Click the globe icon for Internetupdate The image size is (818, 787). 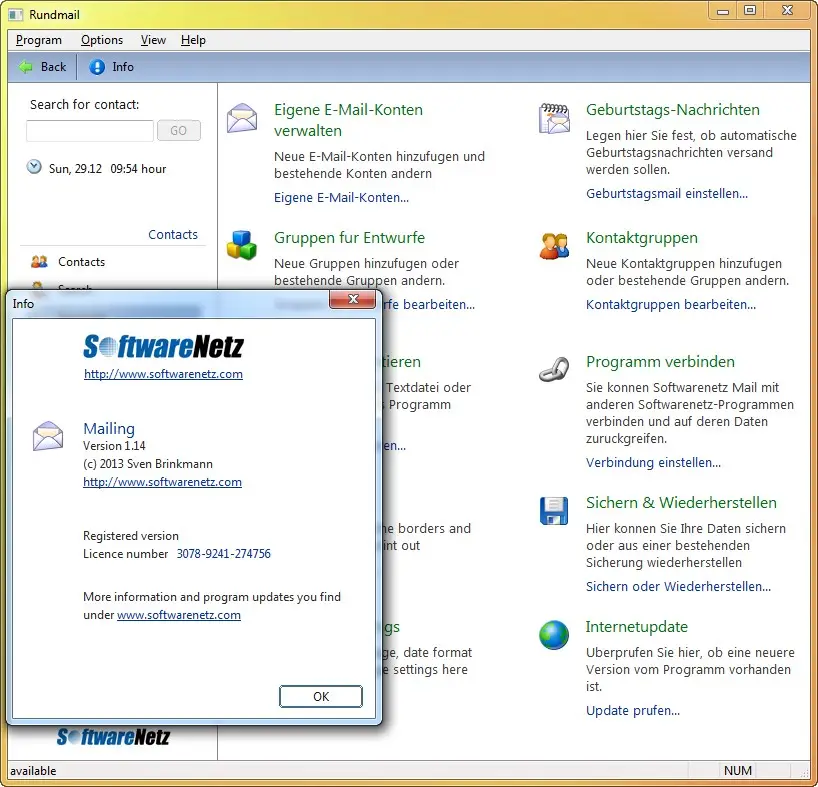554,635
